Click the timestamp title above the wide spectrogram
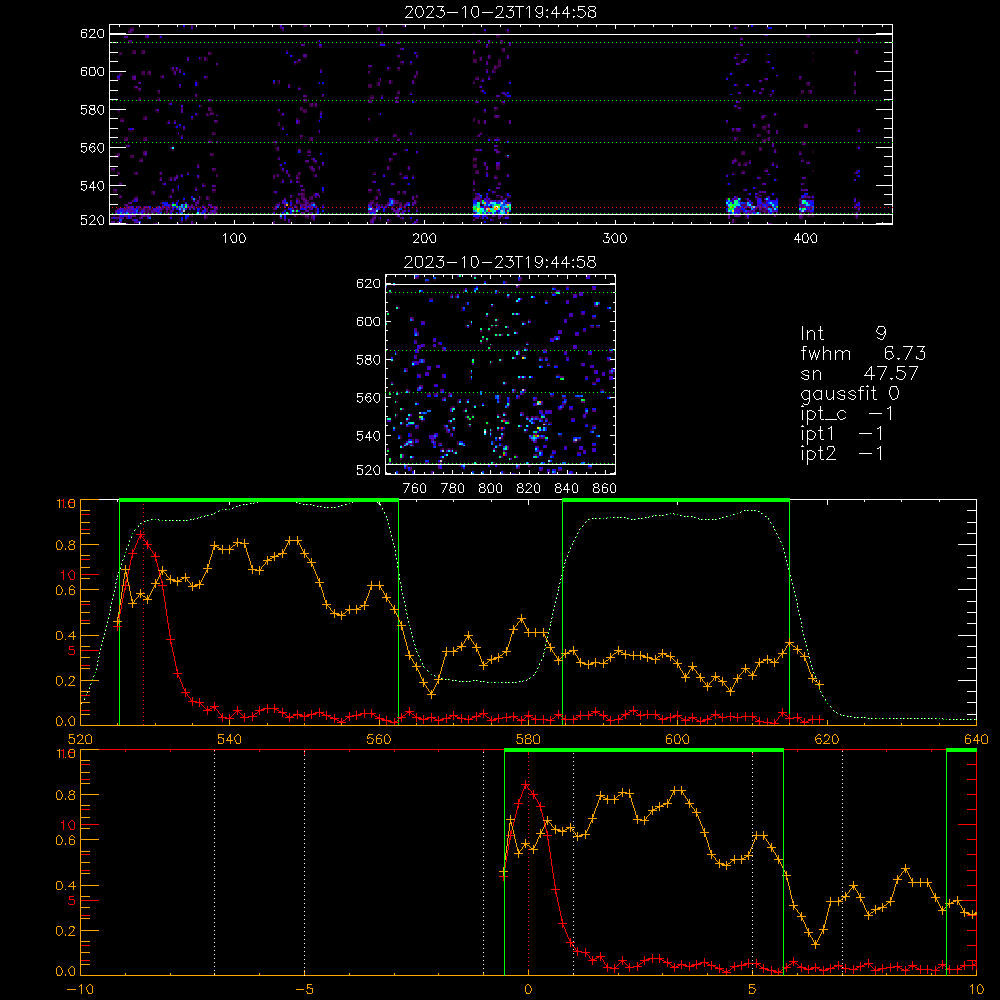The image size is (1000, 1000). click(500, 12)
